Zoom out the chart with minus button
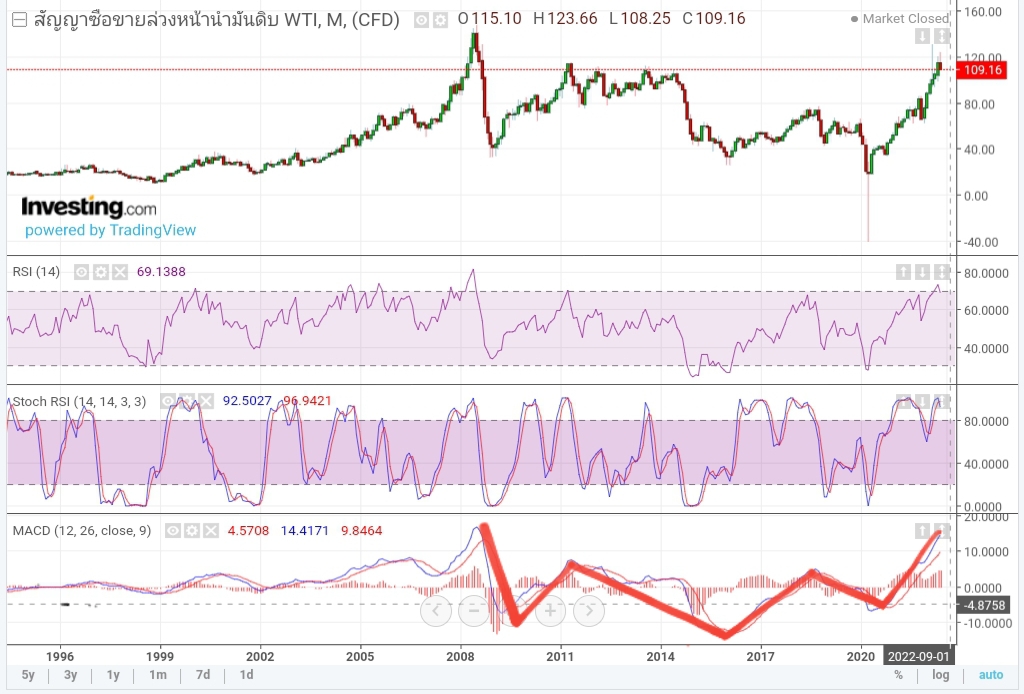This screenshot has height=694, width=1024. 474,610
